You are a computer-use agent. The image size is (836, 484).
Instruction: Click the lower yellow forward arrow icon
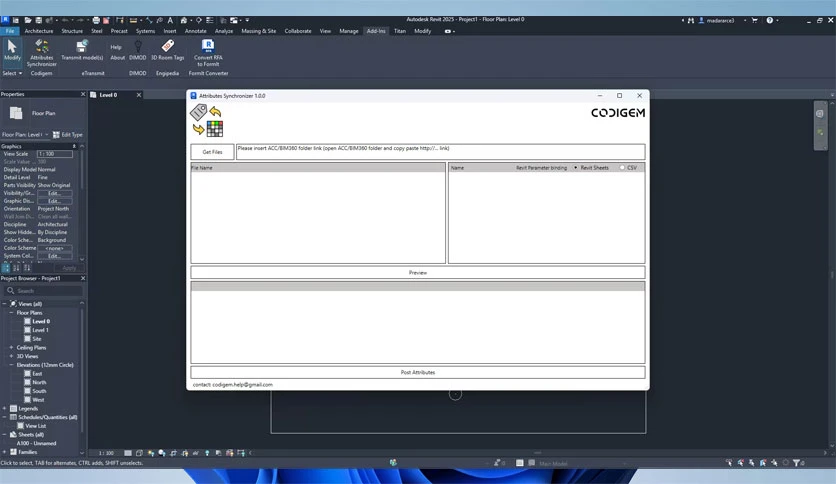coord(198,129)
